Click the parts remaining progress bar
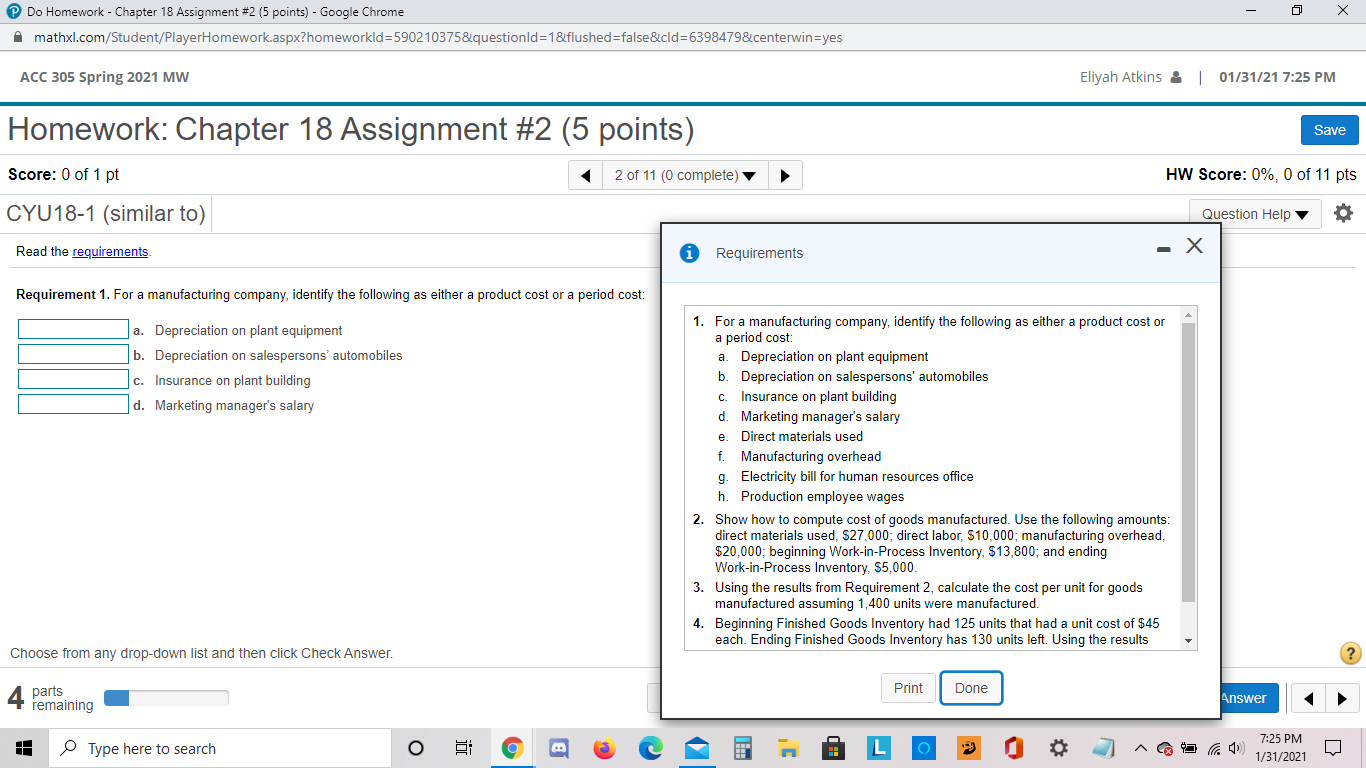Image resolution: width=1366 pixels, height=768 pixels. pyautogui.click(x=166, y=698)
